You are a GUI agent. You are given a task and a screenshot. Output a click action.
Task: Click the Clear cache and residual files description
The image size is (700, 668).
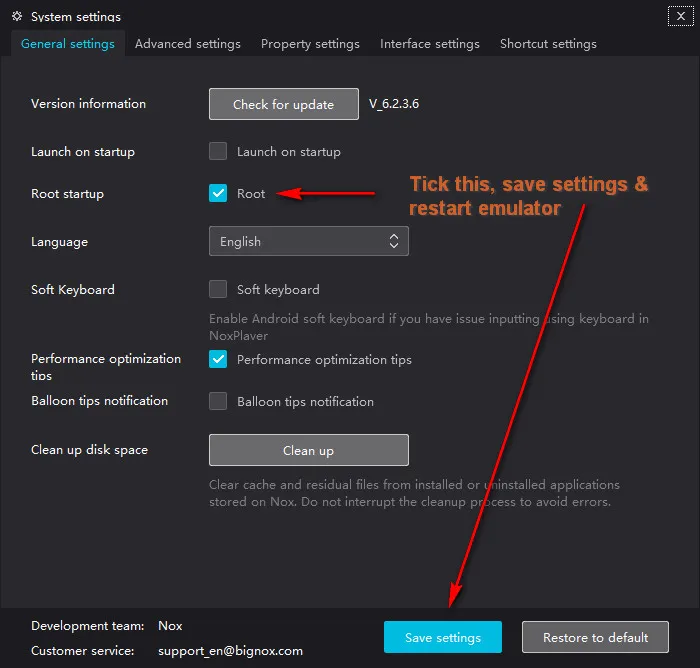point(414,493)
